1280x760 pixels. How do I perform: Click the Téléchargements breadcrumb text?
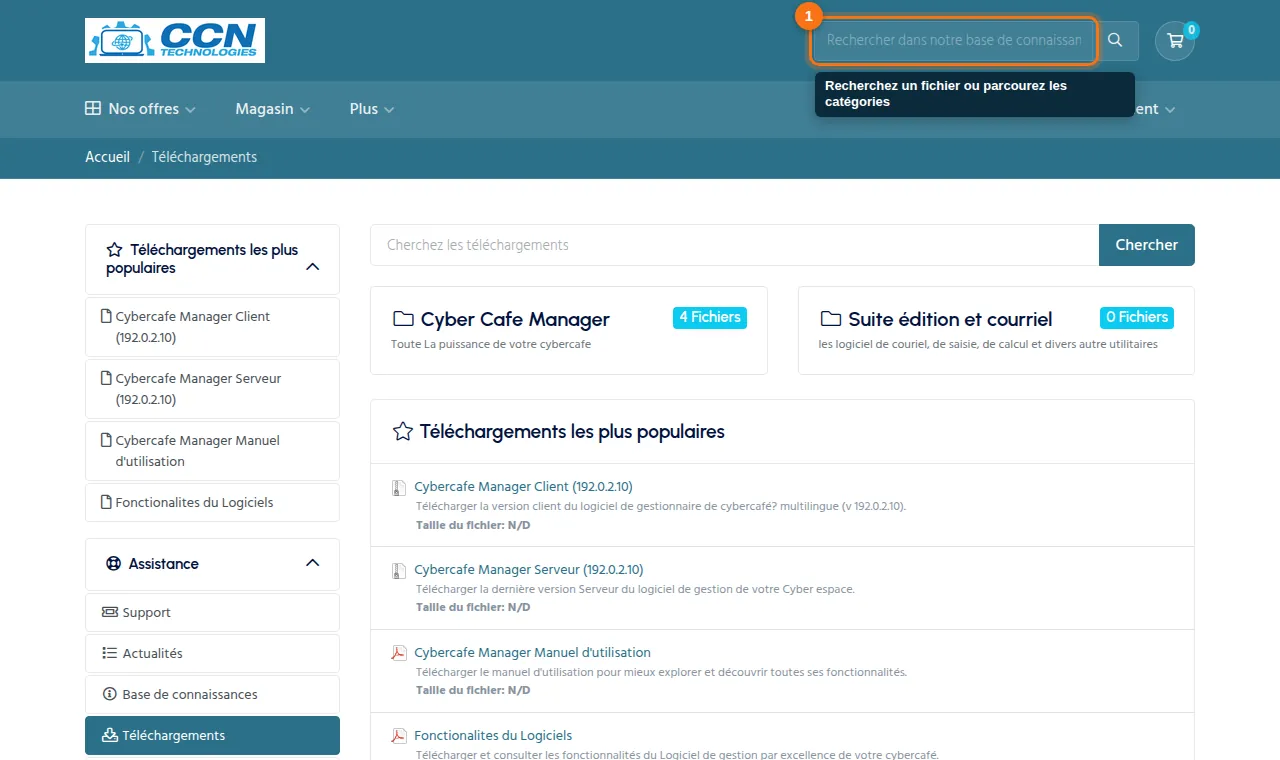tap(204, 157)
